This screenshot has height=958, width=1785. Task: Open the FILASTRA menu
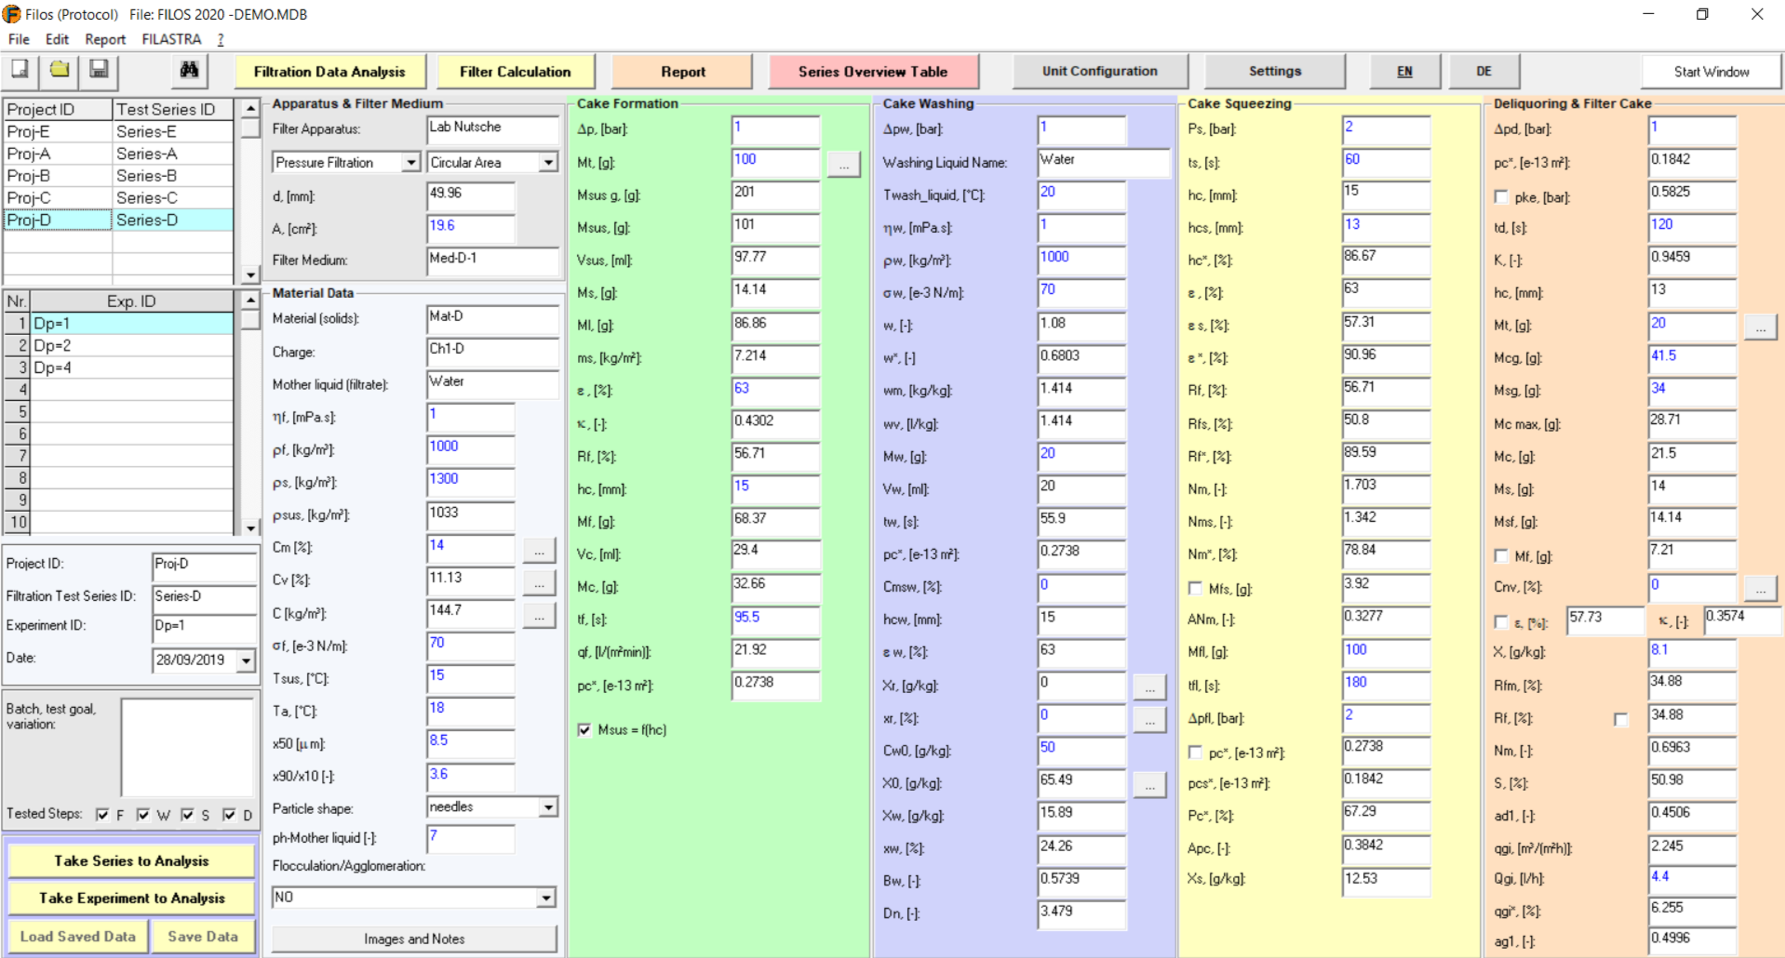coord(171,39)
